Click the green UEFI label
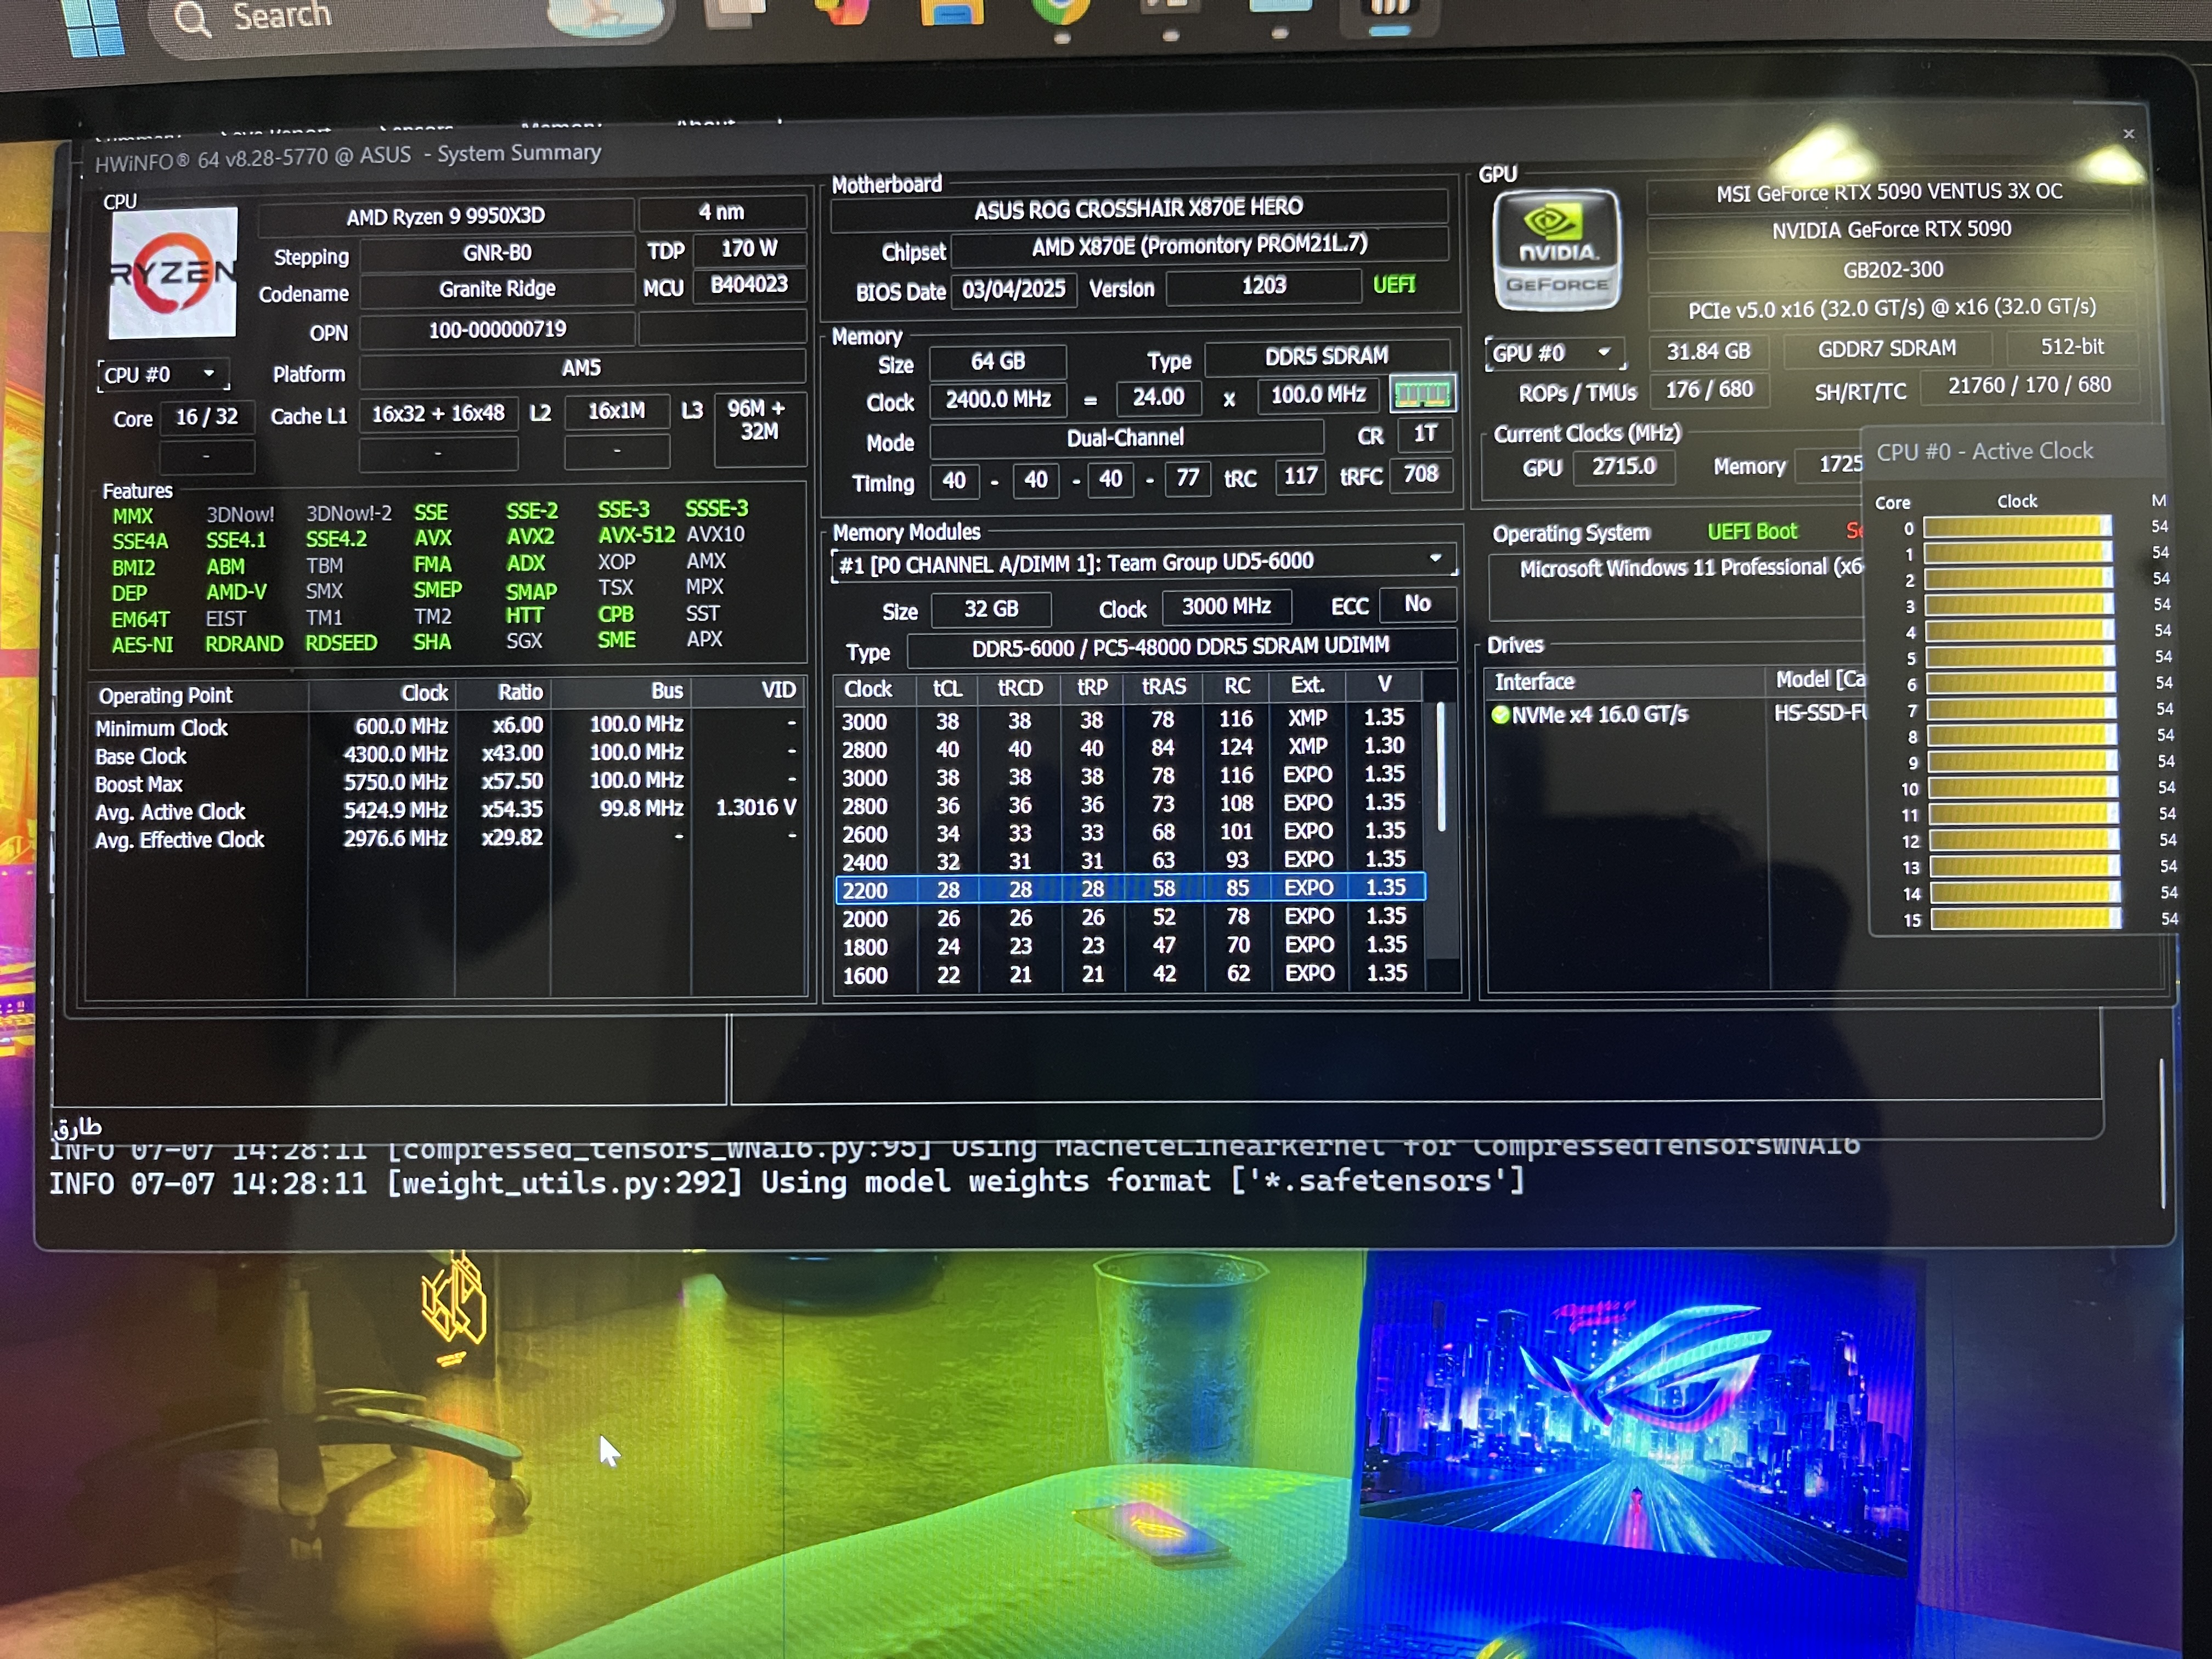2212x1659 pixels. pos(1394,285)
